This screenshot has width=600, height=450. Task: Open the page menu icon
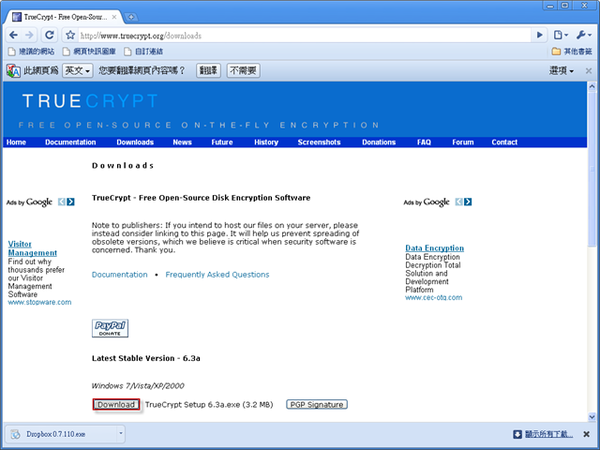[561, 35]
